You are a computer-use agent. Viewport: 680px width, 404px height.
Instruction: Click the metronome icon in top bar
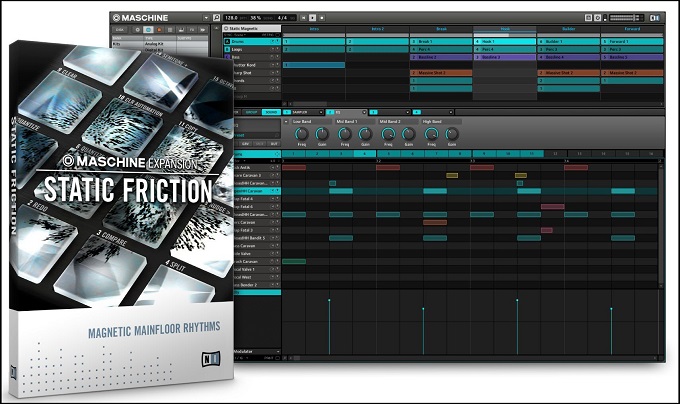(x=597, y=18)
